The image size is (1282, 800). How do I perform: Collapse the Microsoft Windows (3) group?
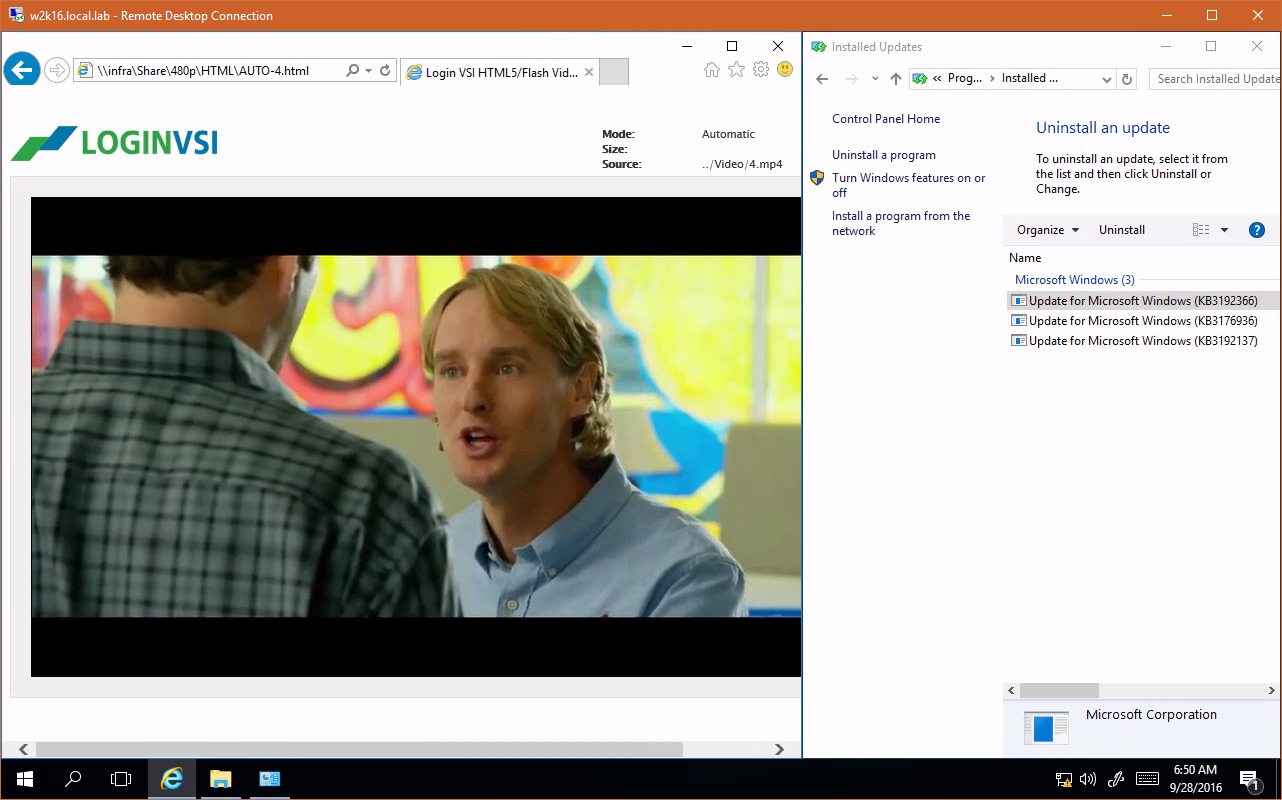(x=1075, y=280)
